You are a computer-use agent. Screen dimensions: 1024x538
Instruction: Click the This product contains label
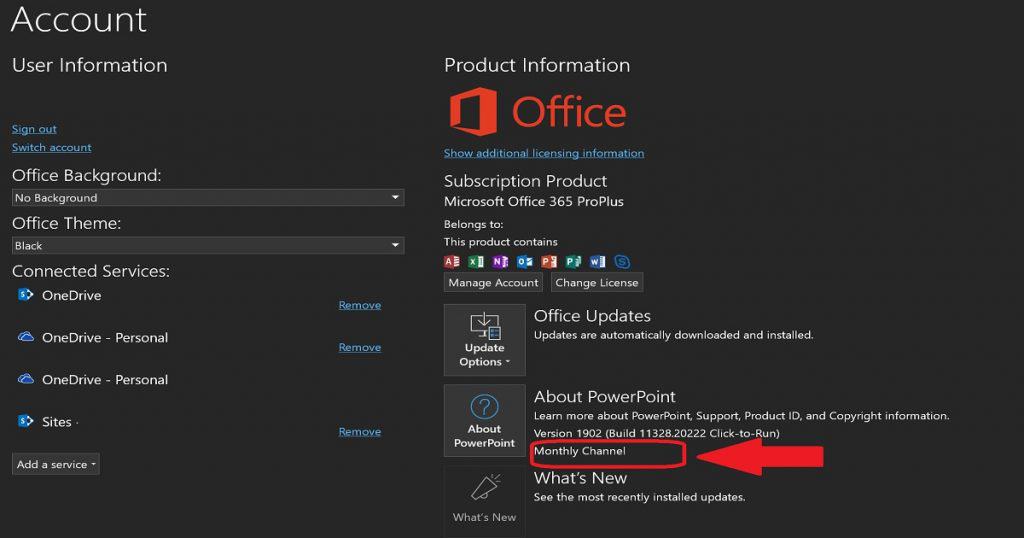click(x=500, y=242)
